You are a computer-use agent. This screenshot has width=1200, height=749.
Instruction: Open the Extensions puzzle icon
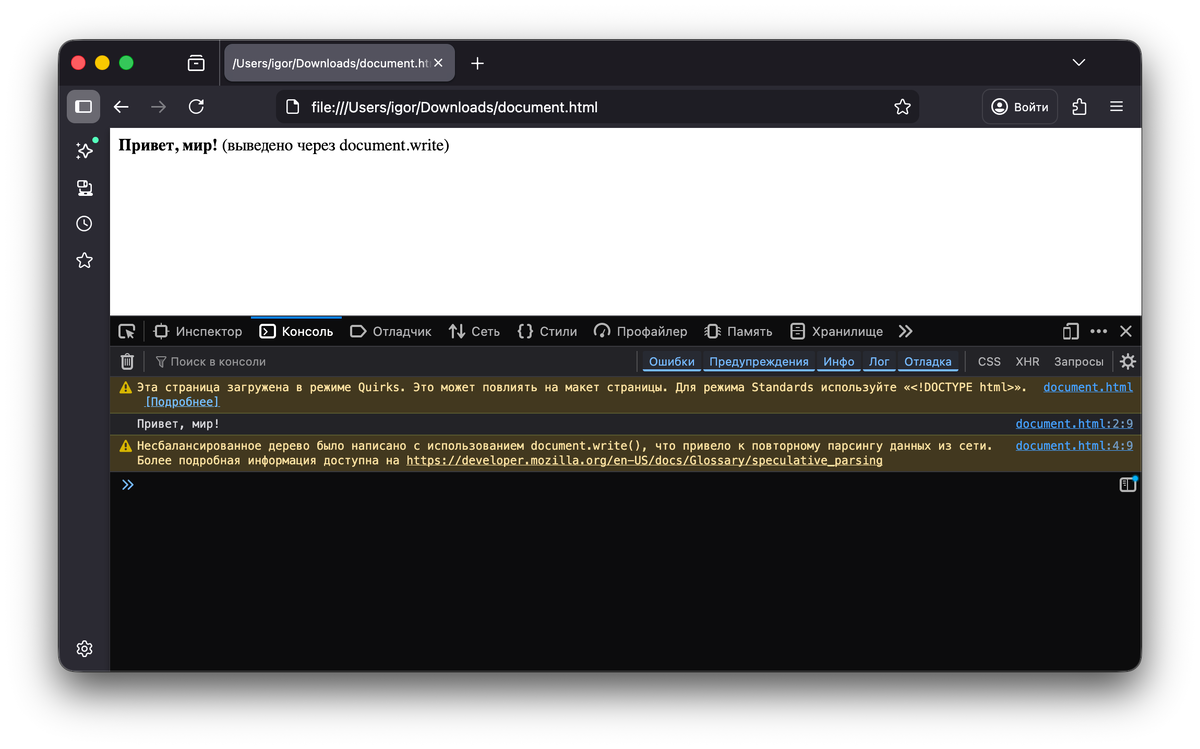point(1079,107)
